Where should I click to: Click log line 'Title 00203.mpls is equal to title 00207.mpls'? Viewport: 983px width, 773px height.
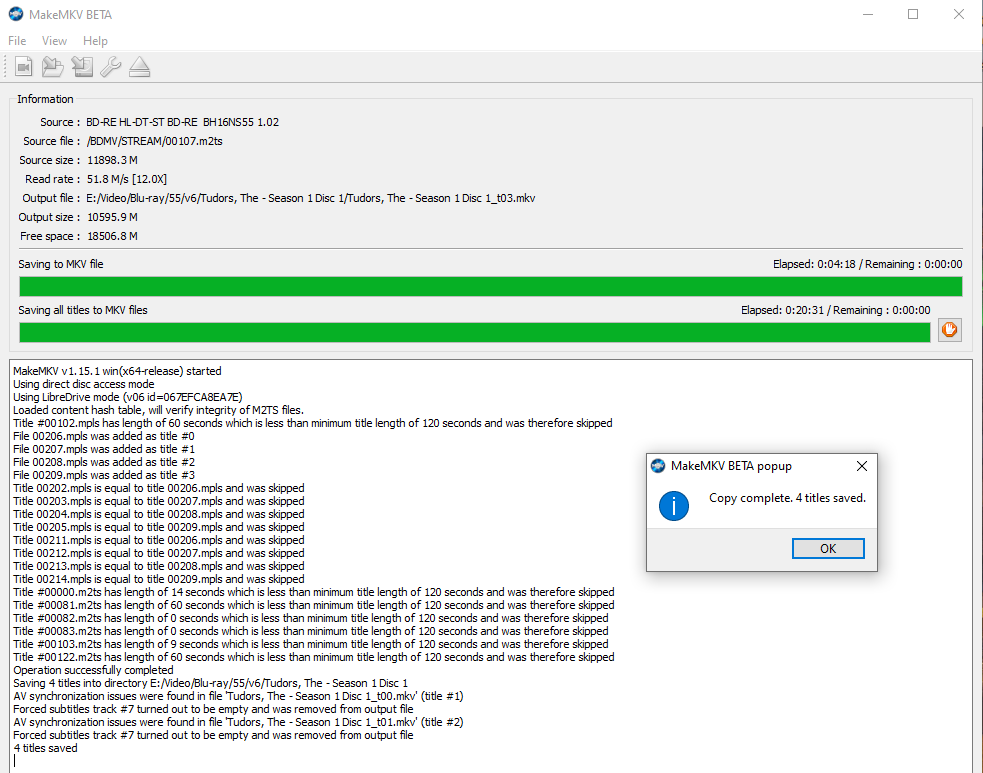tap(159, 502)
